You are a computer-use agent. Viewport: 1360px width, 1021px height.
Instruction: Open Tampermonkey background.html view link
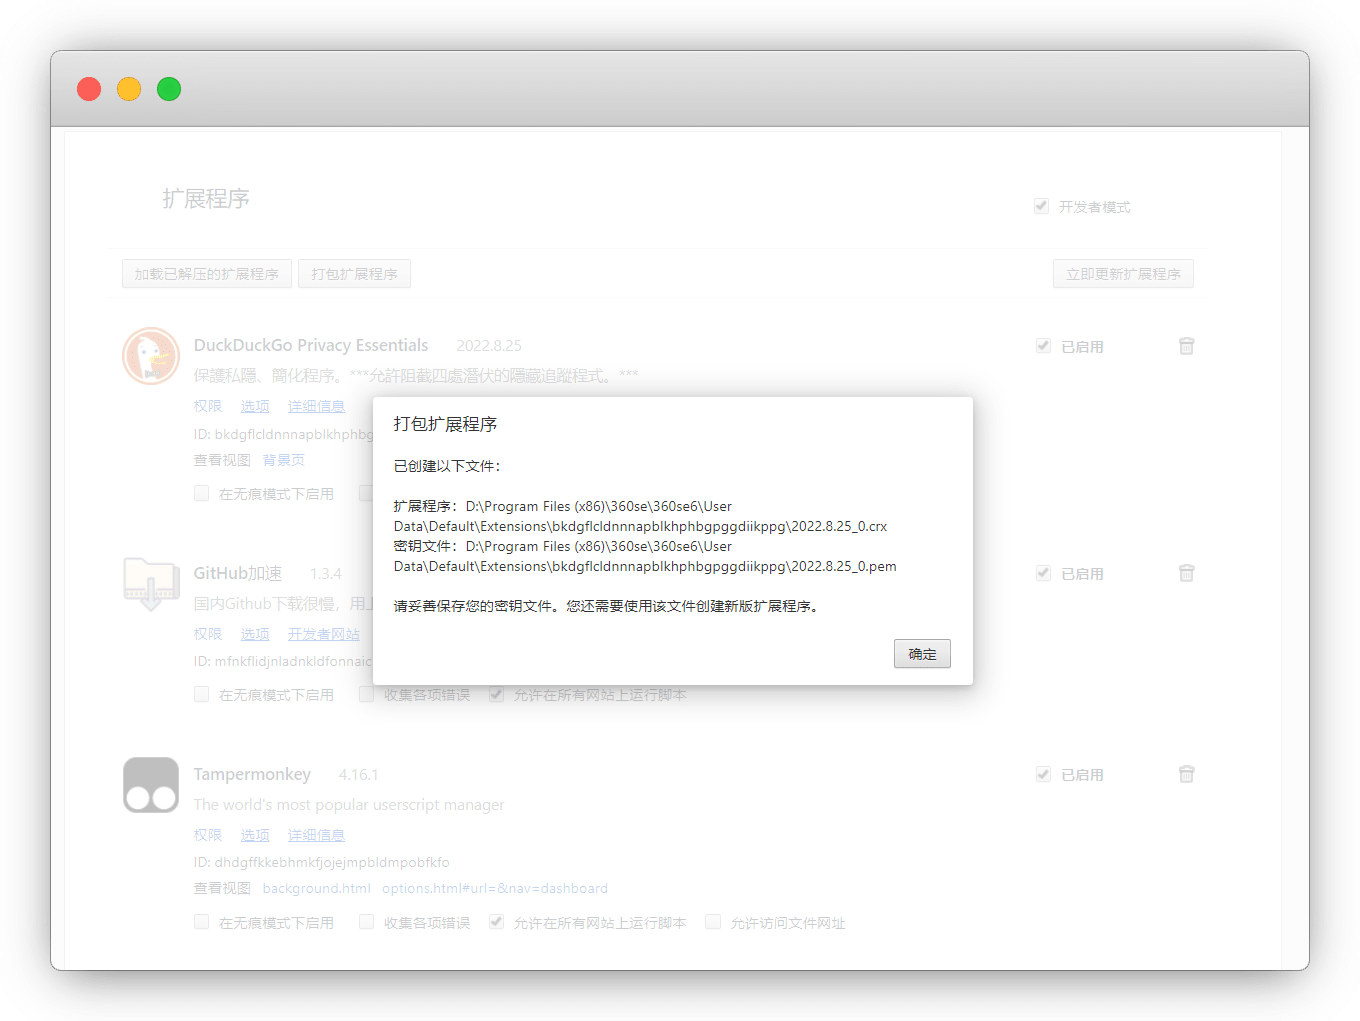click(x=316, y=888)
